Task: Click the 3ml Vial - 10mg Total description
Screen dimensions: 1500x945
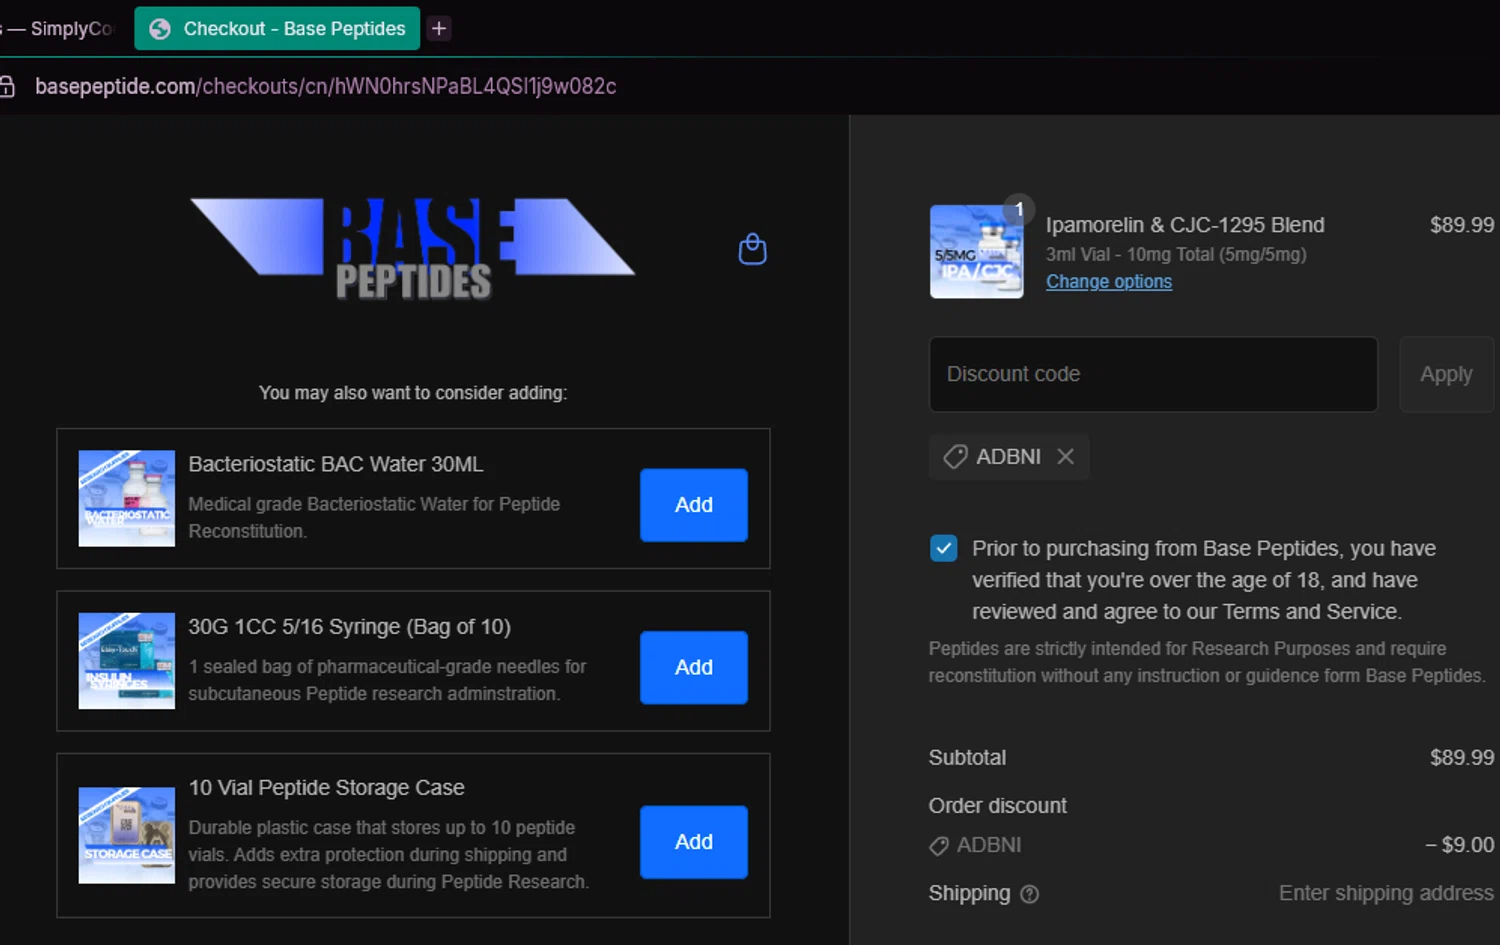Action: [x=1176, y=254]
